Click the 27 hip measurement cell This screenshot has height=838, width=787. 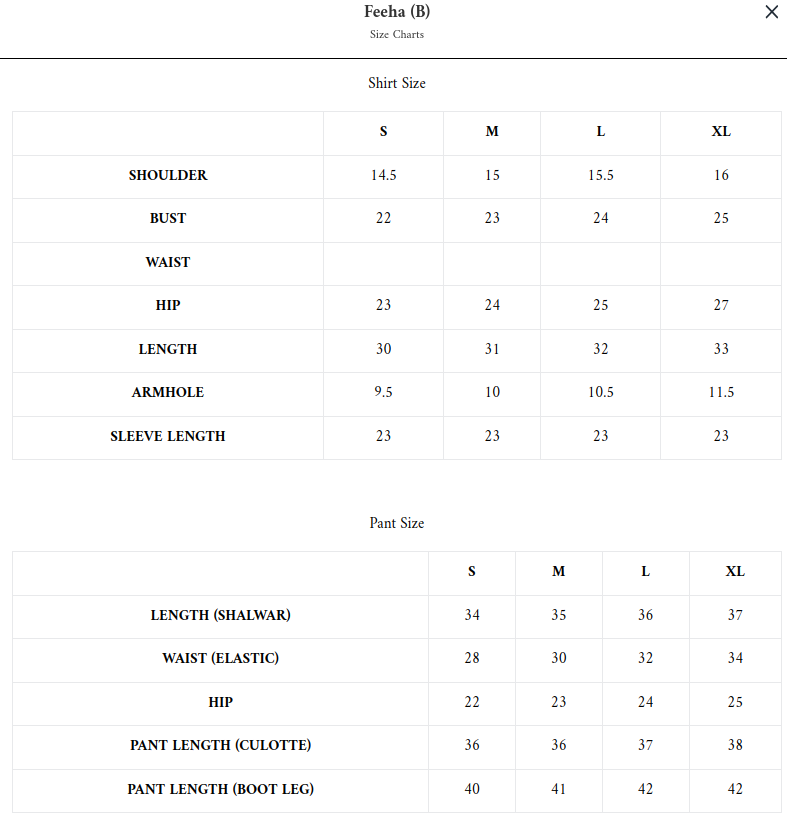(x=721, y=306)
